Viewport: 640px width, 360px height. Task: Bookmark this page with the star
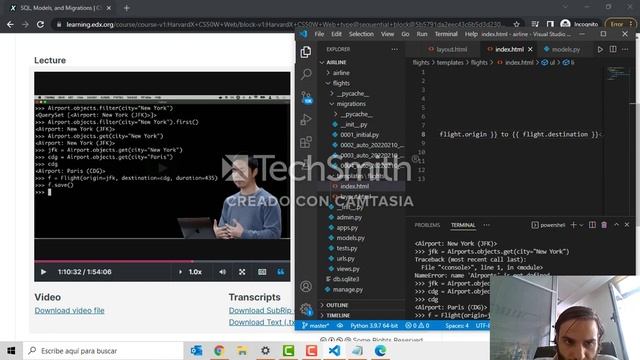click(516, 24)
